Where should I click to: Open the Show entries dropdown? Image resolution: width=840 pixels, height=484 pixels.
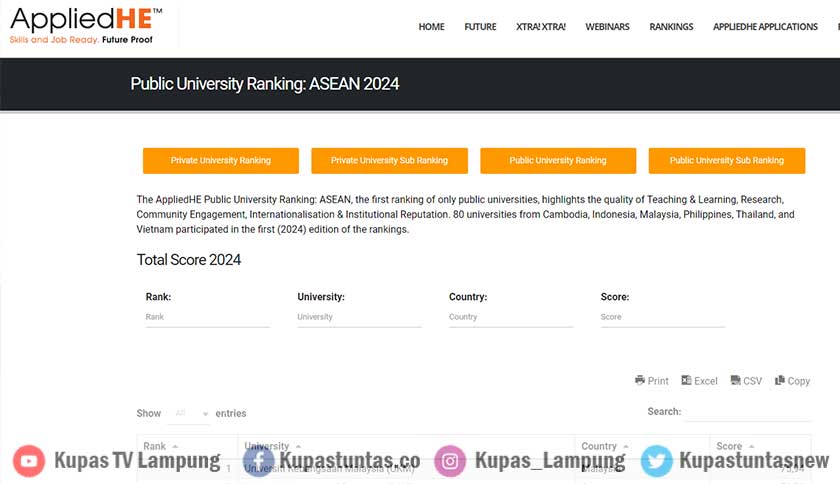click(x=189, y=413)
